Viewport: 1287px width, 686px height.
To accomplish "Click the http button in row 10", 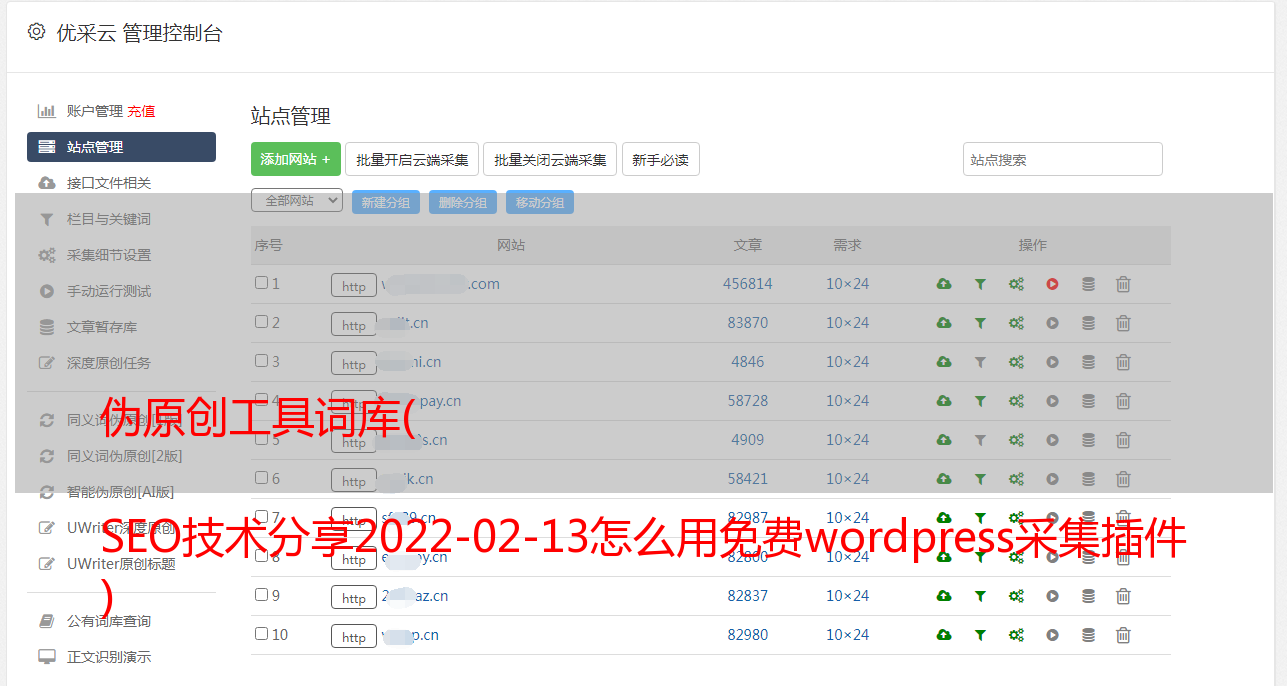I will [x=354, y=637].
